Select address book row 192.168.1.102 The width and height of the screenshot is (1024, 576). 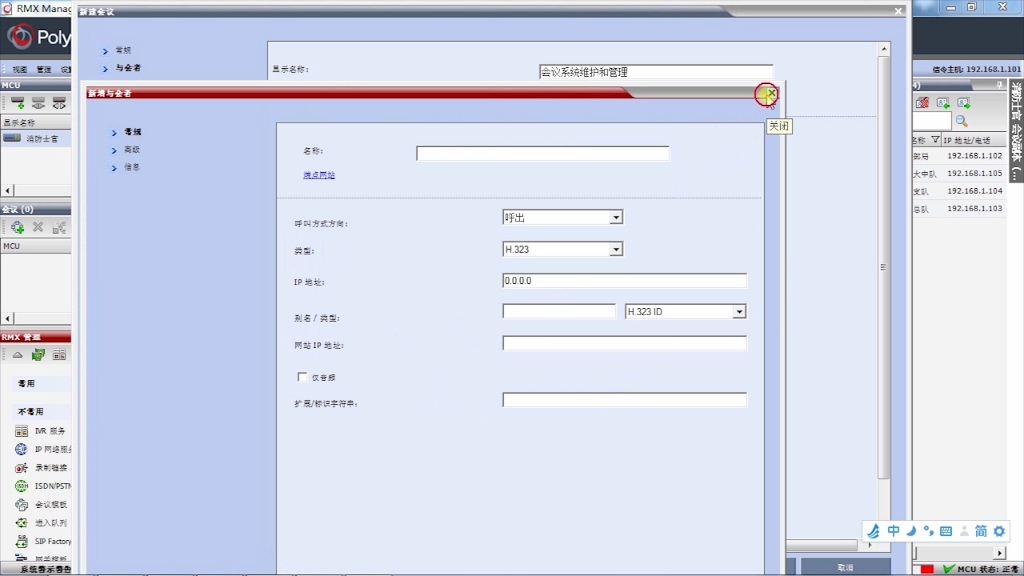(x=959, y=156)
